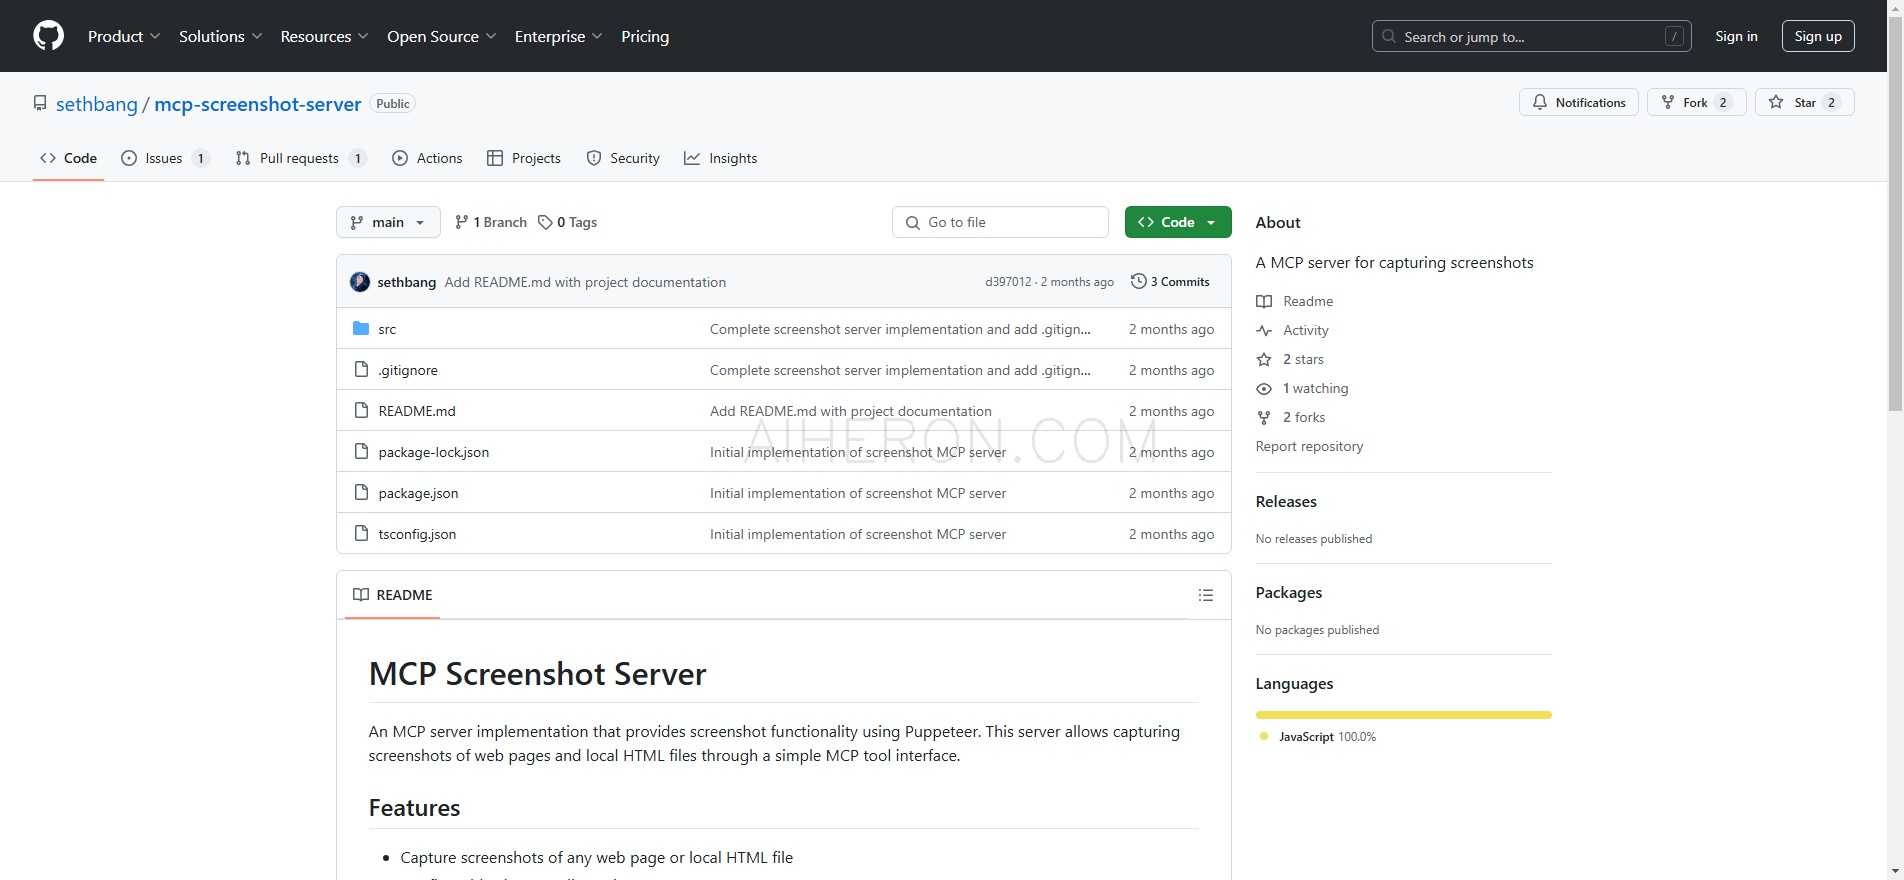The width and height of the screenshot is (1904, 880).
Task: Click the repository book icon beside sethbang
Action: tap(40, 104)
